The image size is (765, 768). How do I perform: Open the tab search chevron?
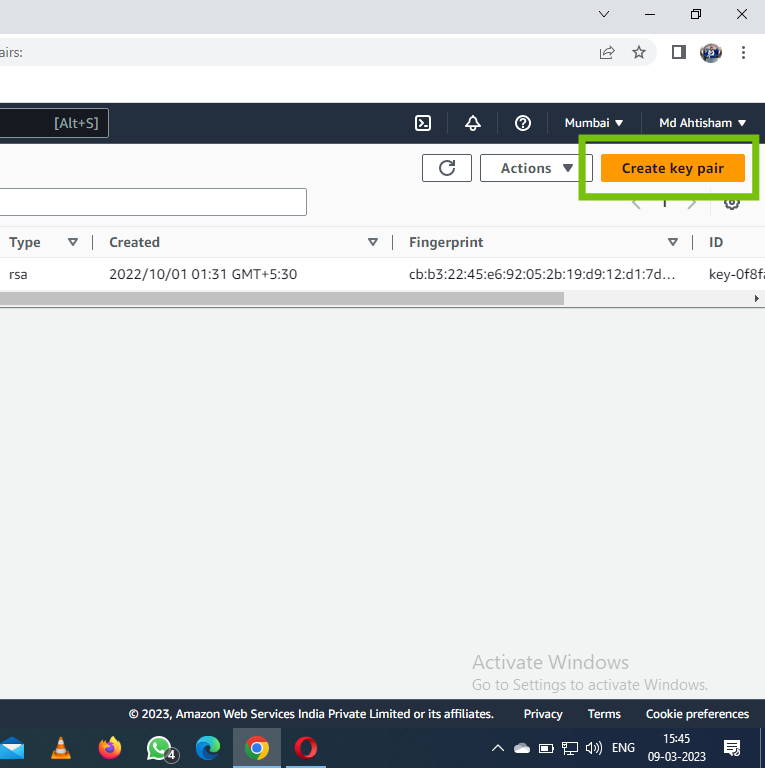coord(604,14)
